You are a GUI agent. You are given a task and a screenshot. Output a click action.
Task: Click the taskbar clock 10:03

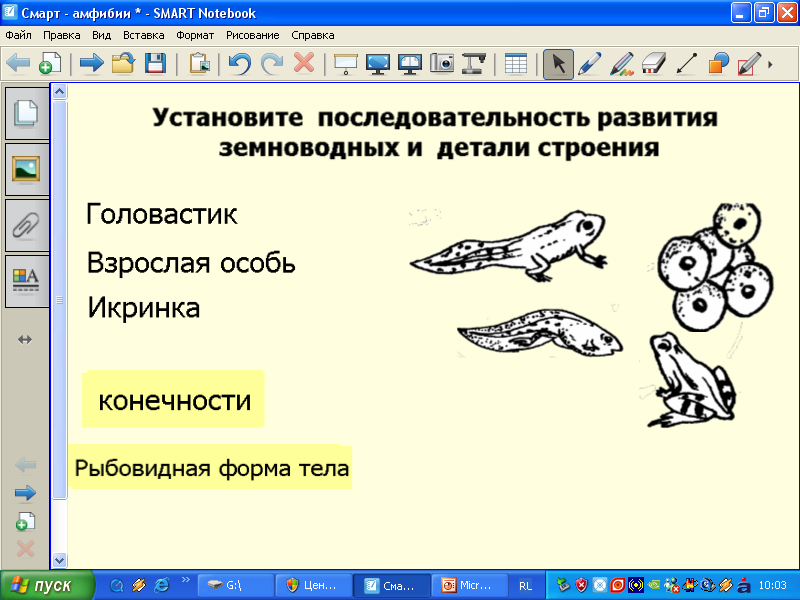click(772, 585)
